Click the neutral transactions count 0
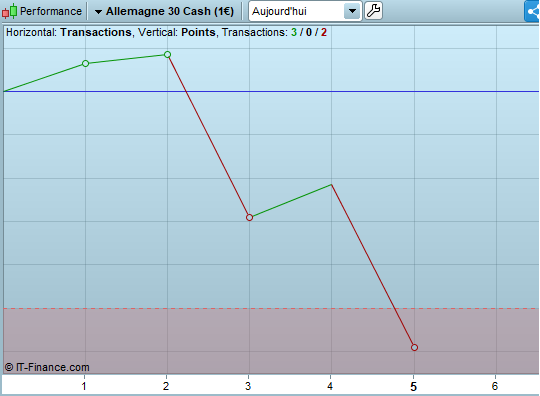540x396 pixels. point(309,32)
